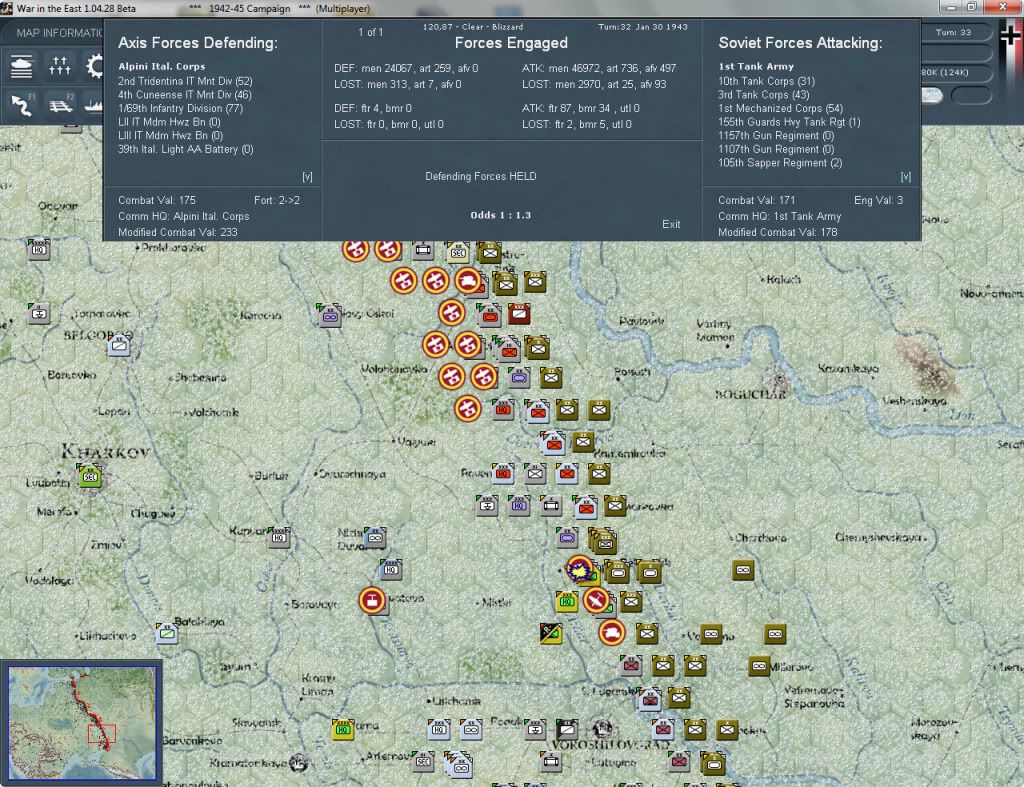Expand the Soviet attackers list with [v]
1024x787 pixels.
905,176
